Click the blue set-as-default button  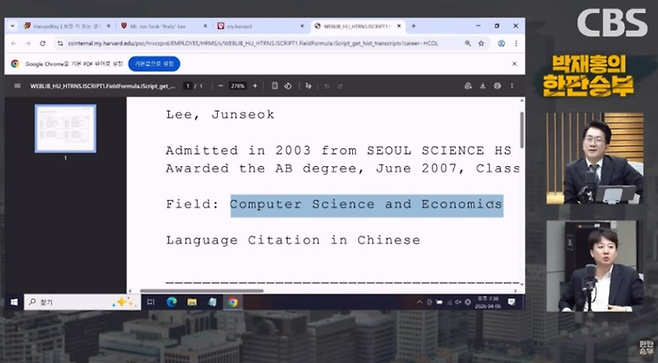click(154, 64)
